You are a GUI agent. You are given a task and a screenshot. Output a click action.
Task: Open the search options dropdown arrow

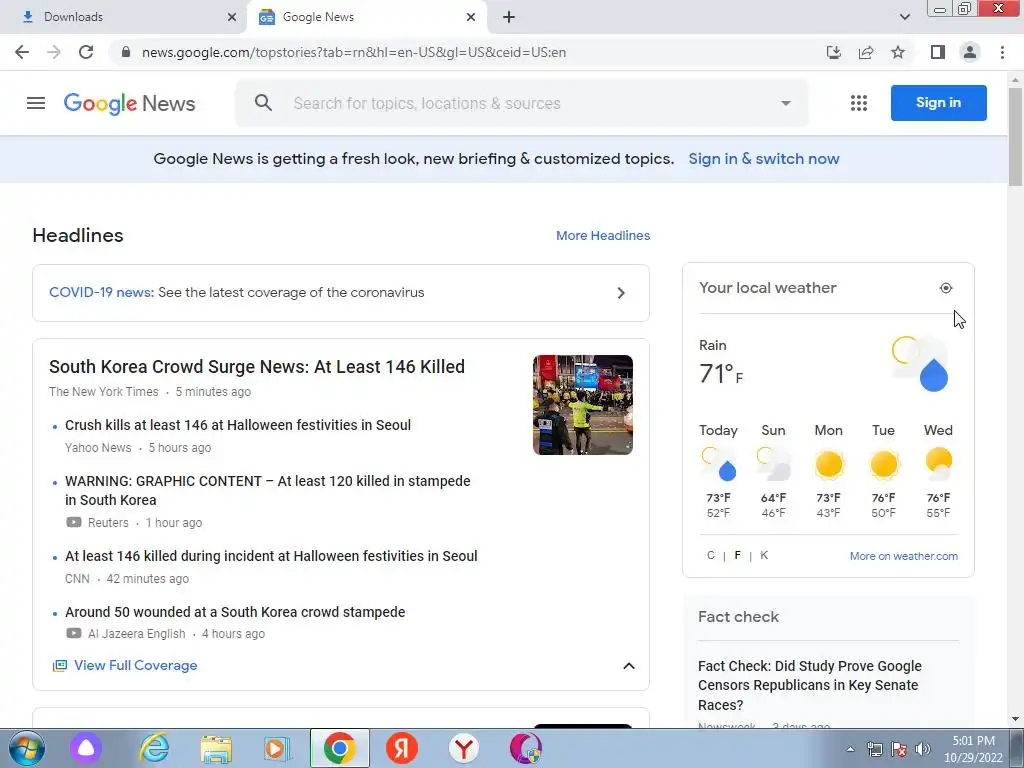pos(786,103)
